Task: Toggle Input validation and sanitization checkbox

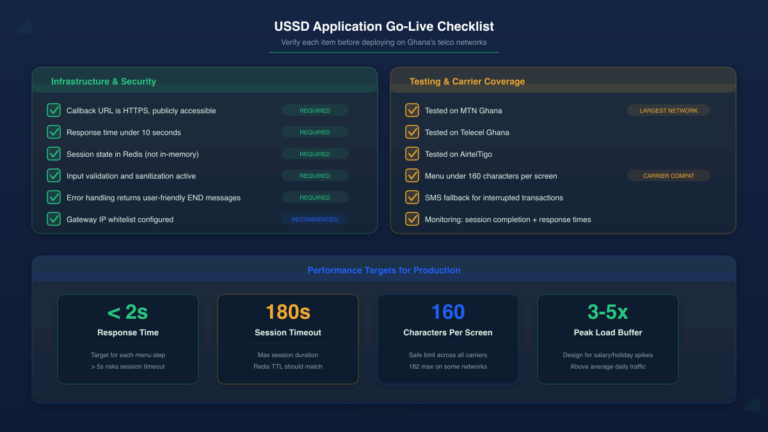Action: [x=54, y=175]
